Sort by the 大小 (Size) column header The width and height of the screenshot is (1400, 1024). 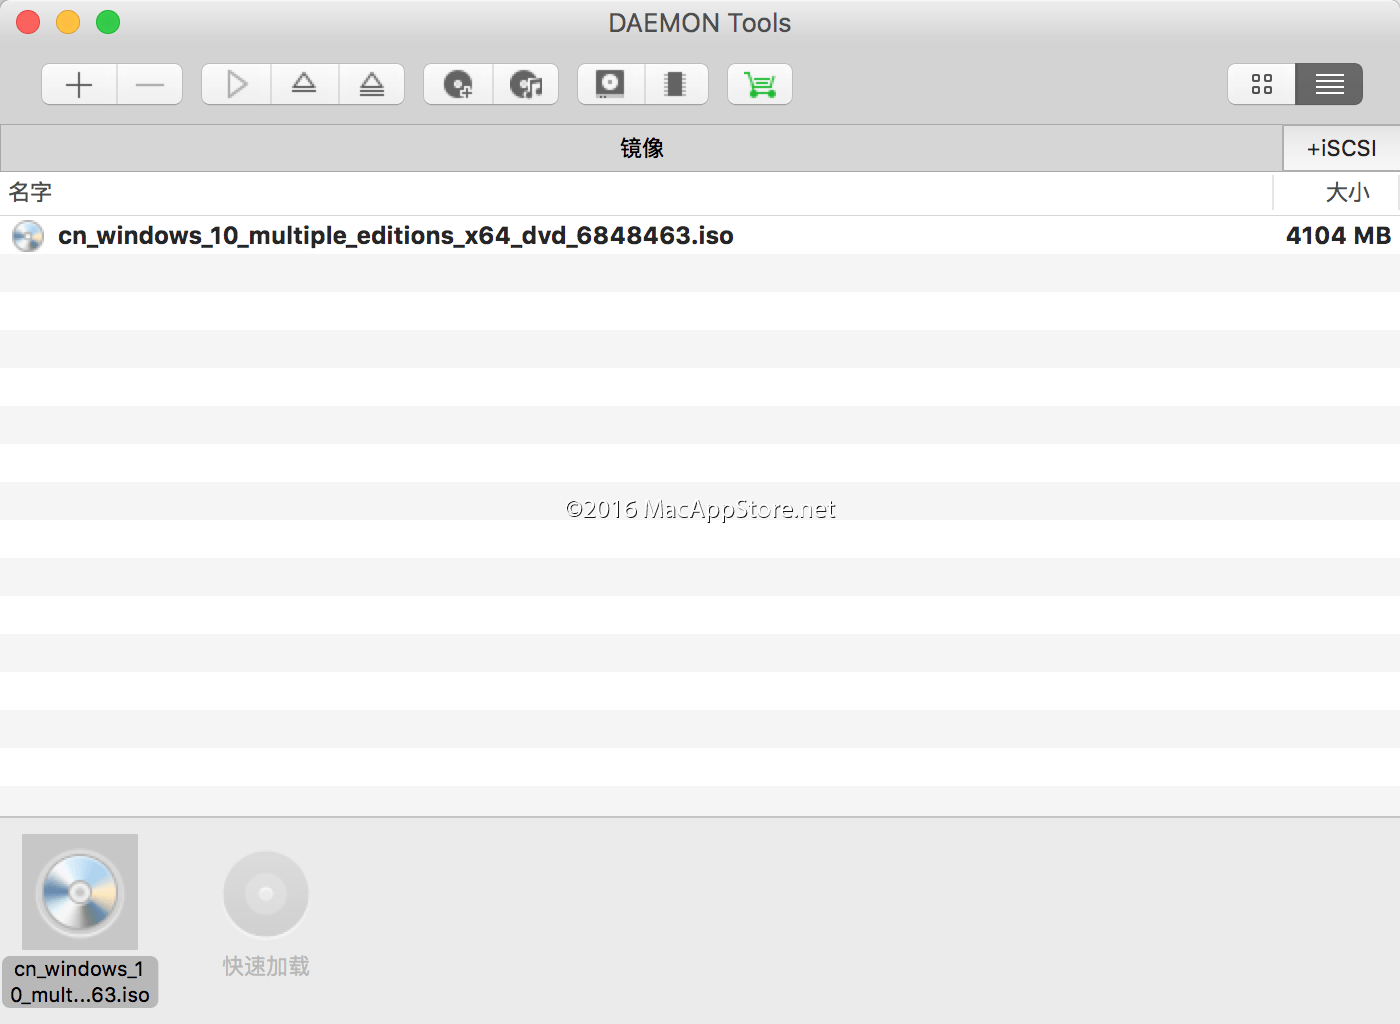click(x=1347, y=193)
